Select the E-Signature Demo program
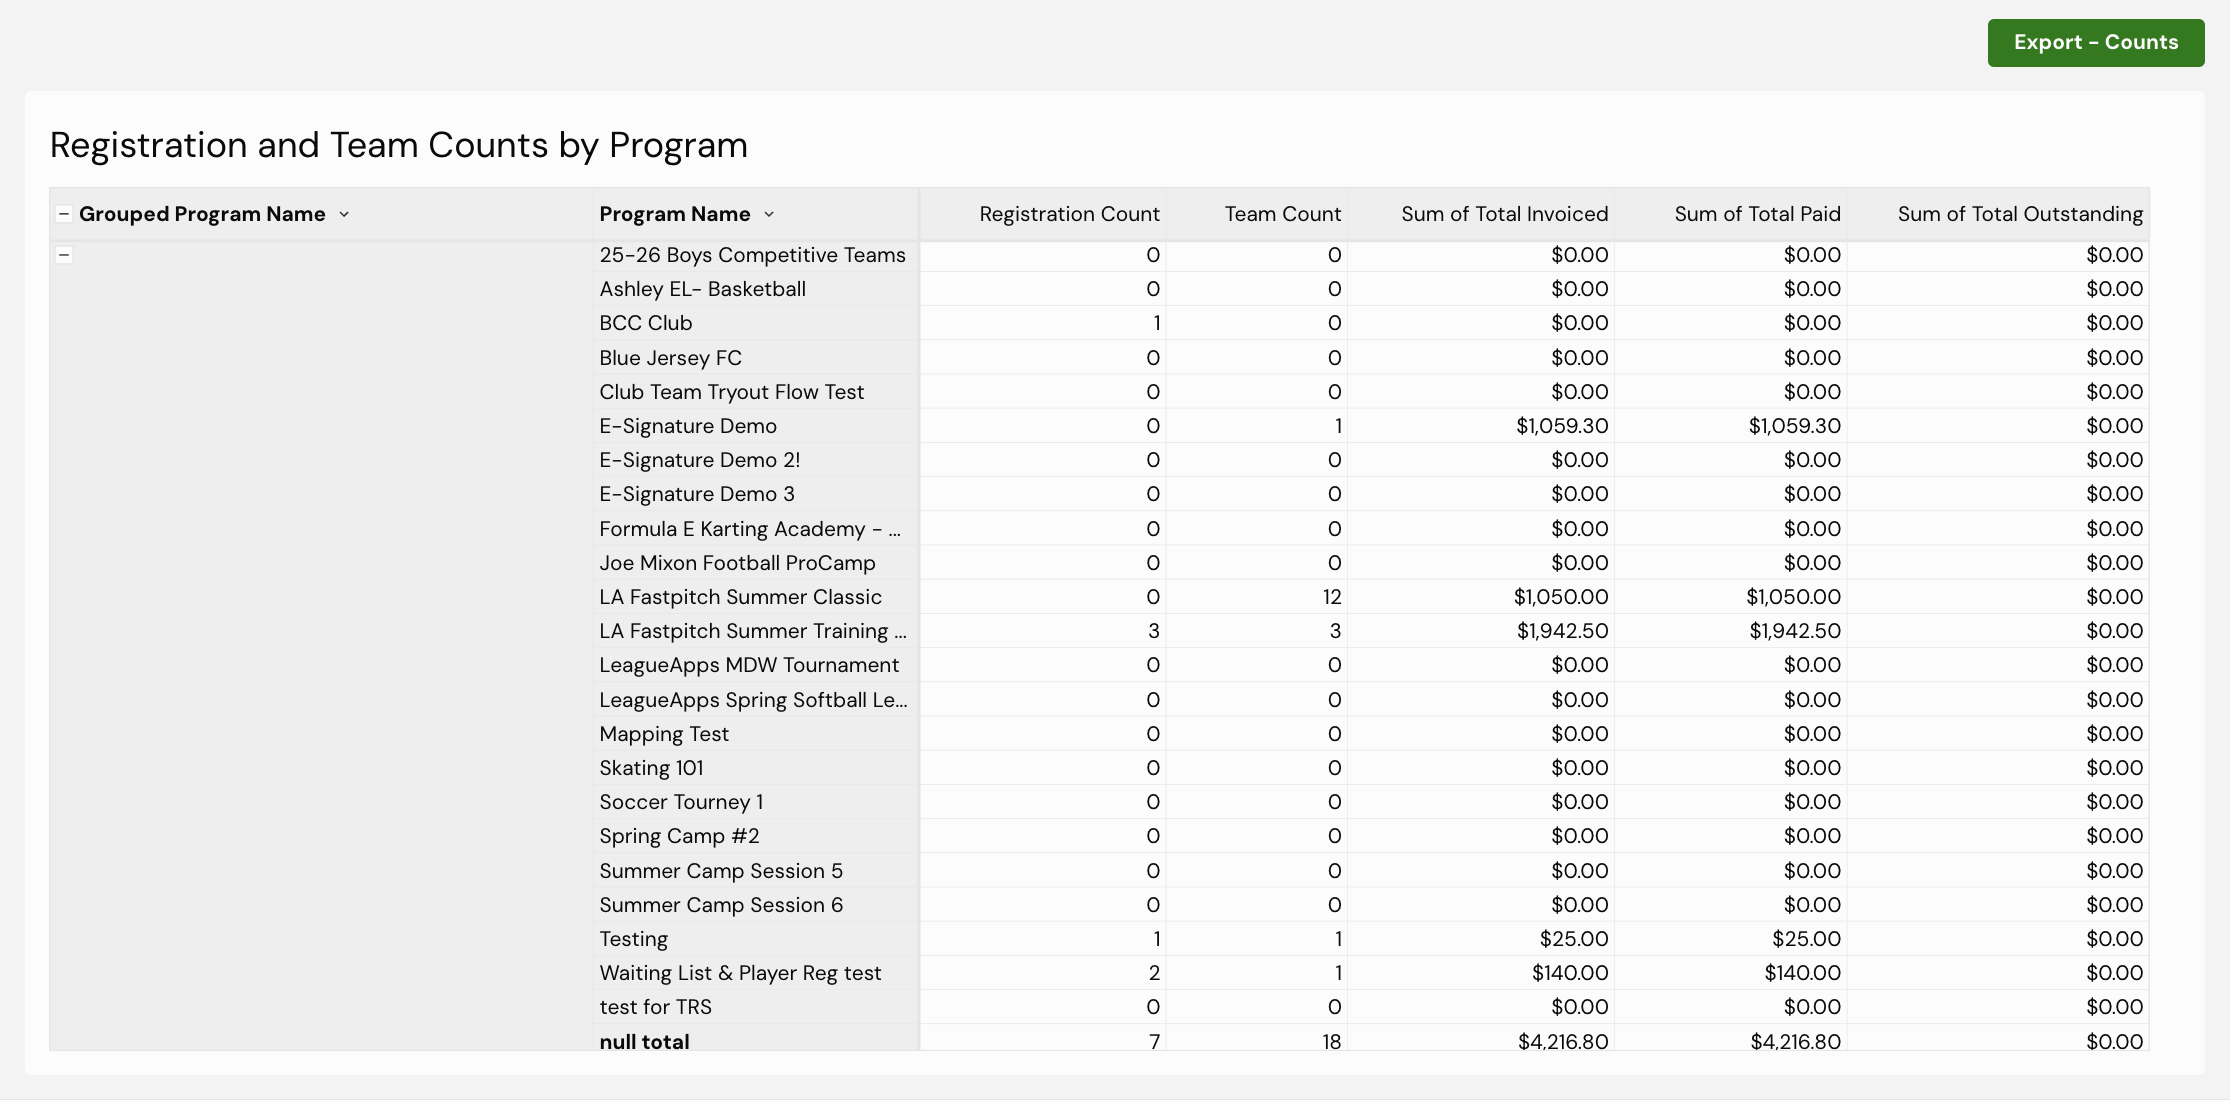This screenshot has width=2230, height=1100. click(687, 426)
